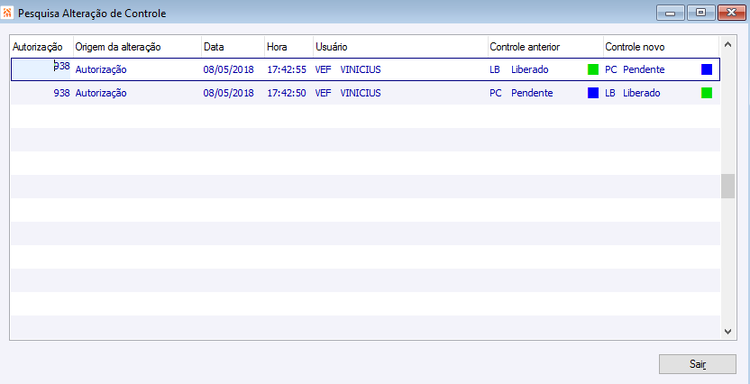Maximize the Pesquisa Alteração de Controle window
The image size is (750, 384).
click(x=701, y=13)
